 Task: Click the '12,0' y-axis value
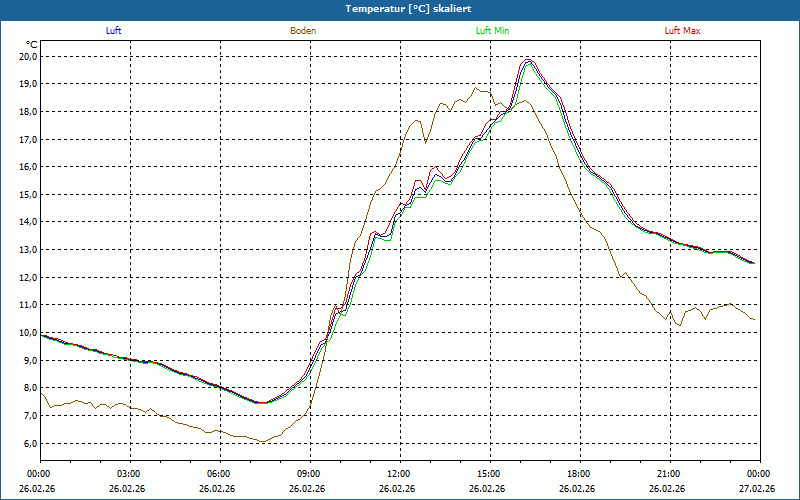[28, 277]
